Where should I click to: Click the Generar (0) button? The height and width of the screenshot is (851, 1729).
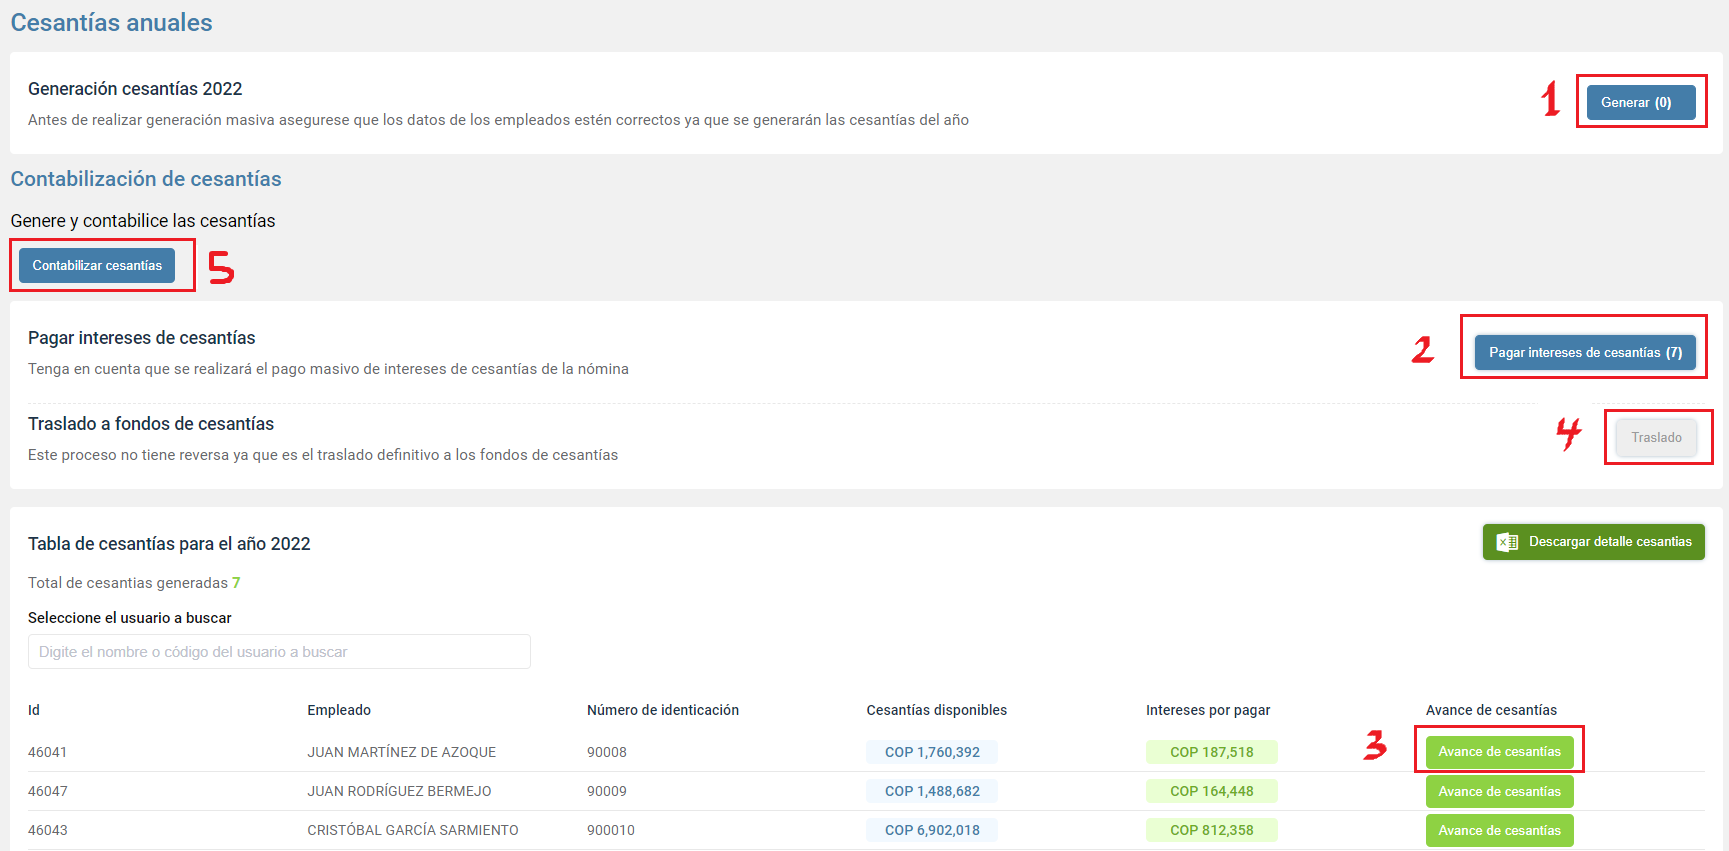1641,102
